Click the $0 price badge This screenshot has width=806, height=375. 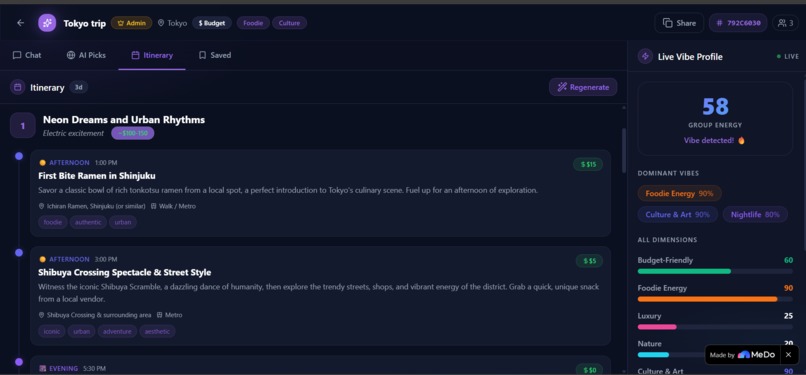(x=589, y=370)
